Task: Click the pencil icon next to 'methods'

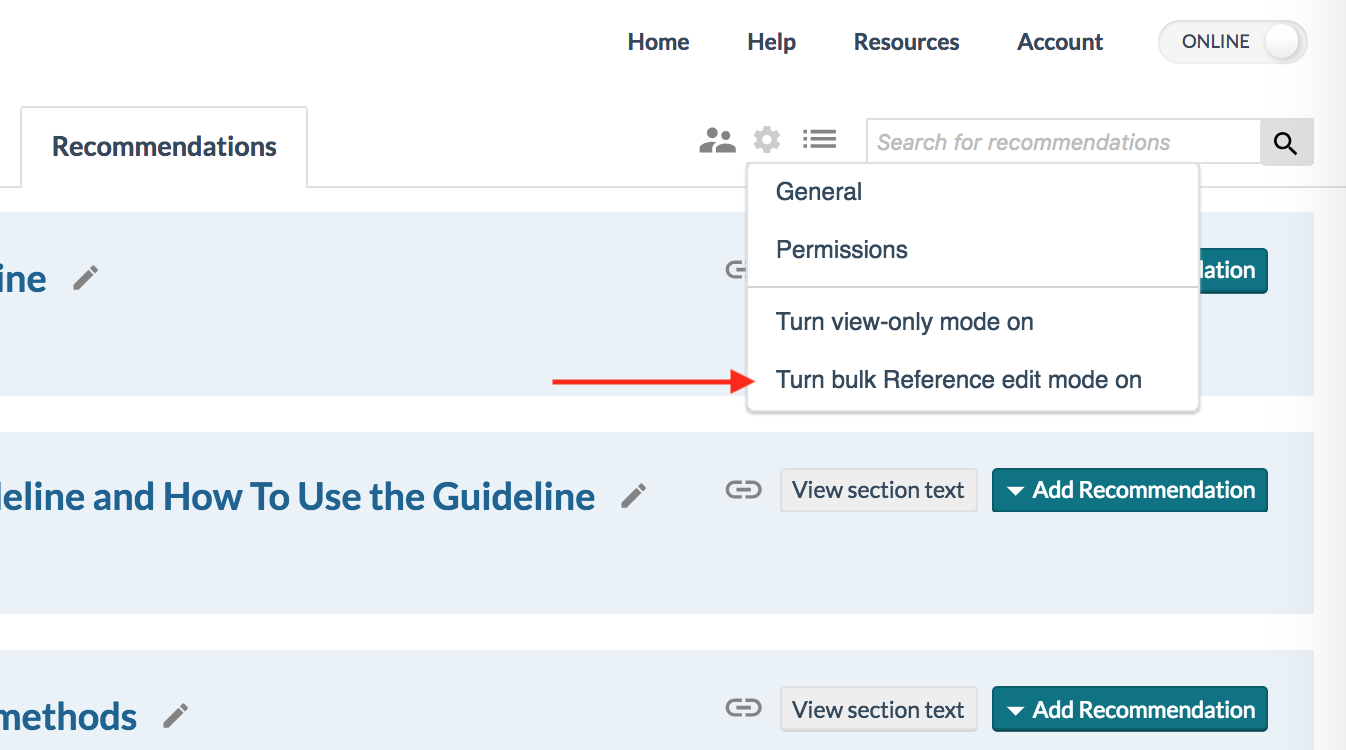Action: click(x=175, y=716)
